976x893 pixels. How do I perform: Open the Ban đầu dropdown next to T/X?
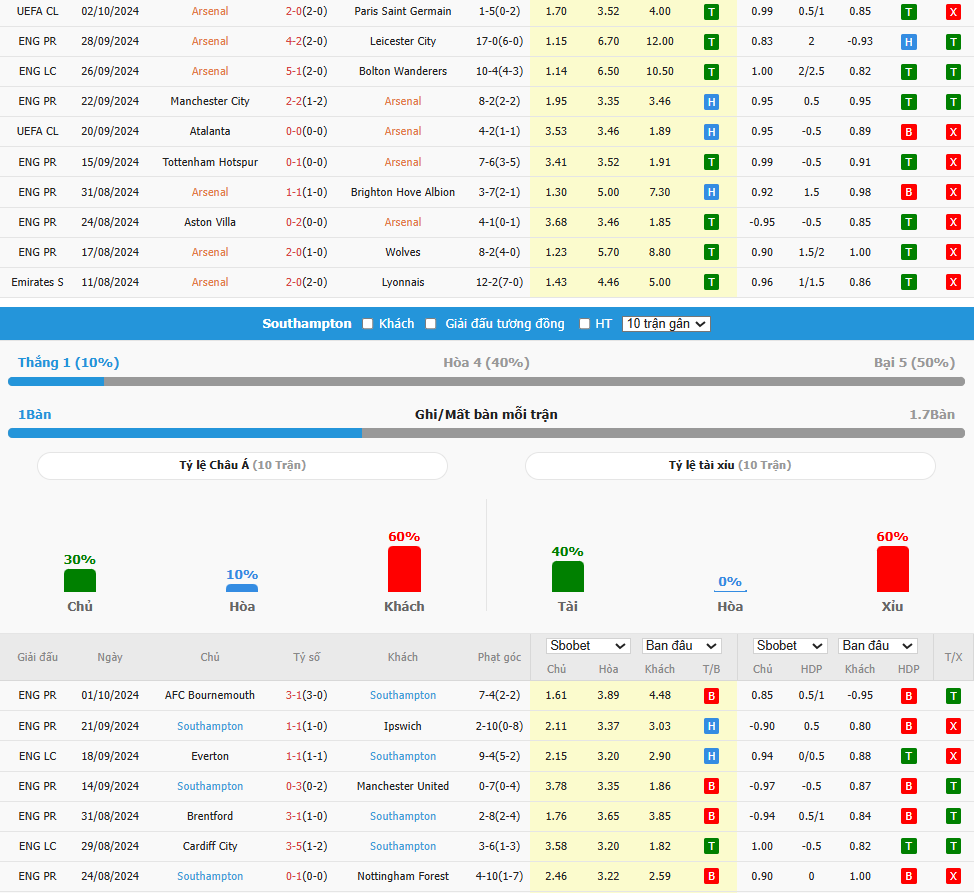878,646
